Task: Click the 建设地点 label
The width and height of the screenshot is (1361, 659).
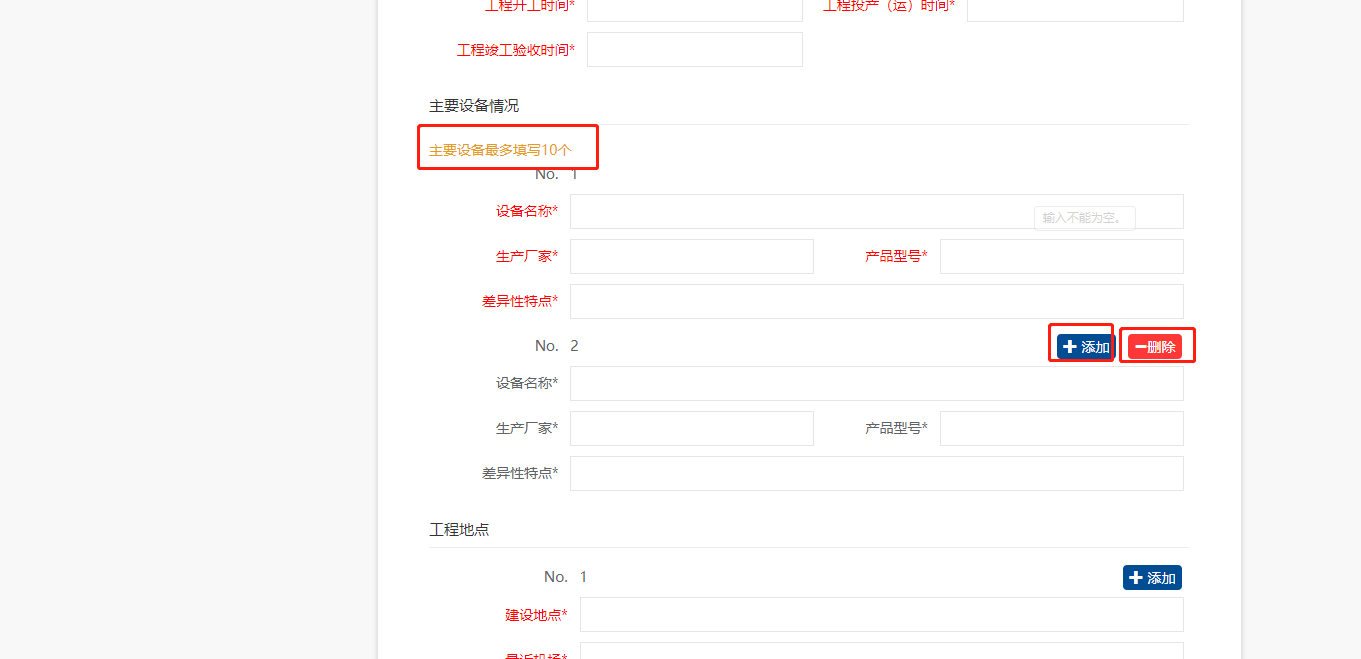Action: pos(536,615)
